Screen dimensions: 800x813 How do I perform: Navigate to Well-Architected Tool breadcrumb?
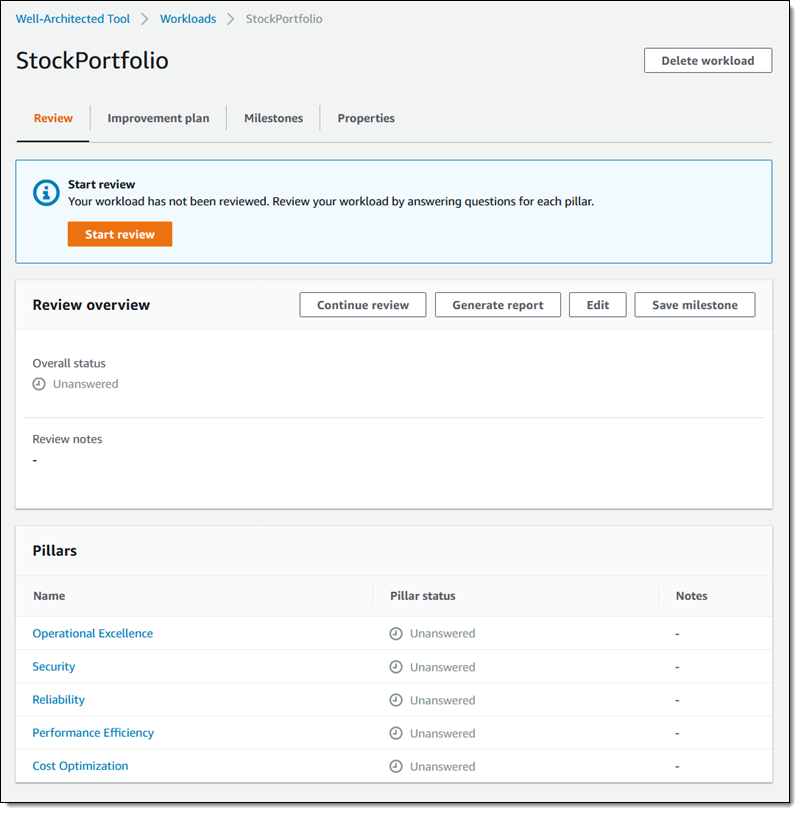click(x=73, y=19)
